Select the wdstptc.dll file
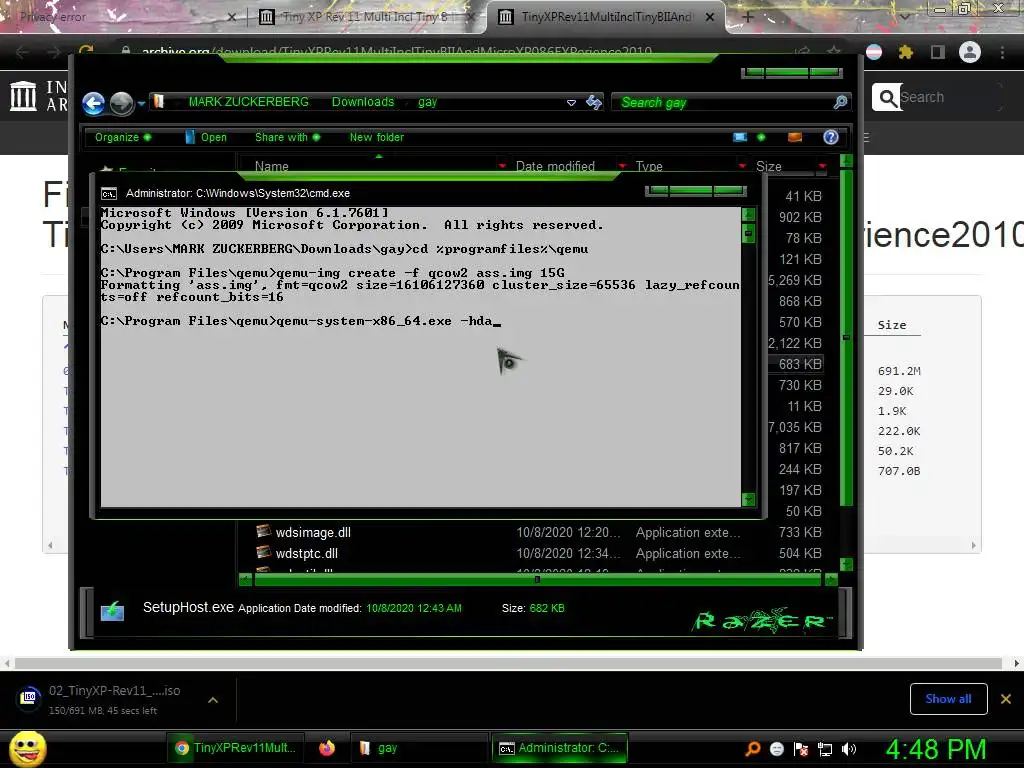This screenshot has width=1024, height=768. pyautogui.click(x=306, y=553)
